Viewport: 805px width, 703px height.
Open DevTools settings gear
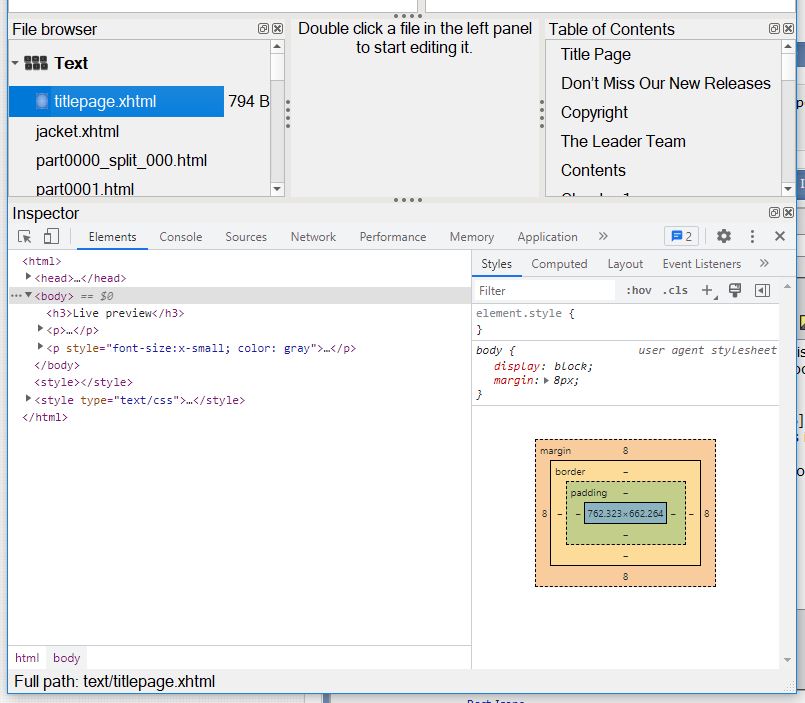724,237
